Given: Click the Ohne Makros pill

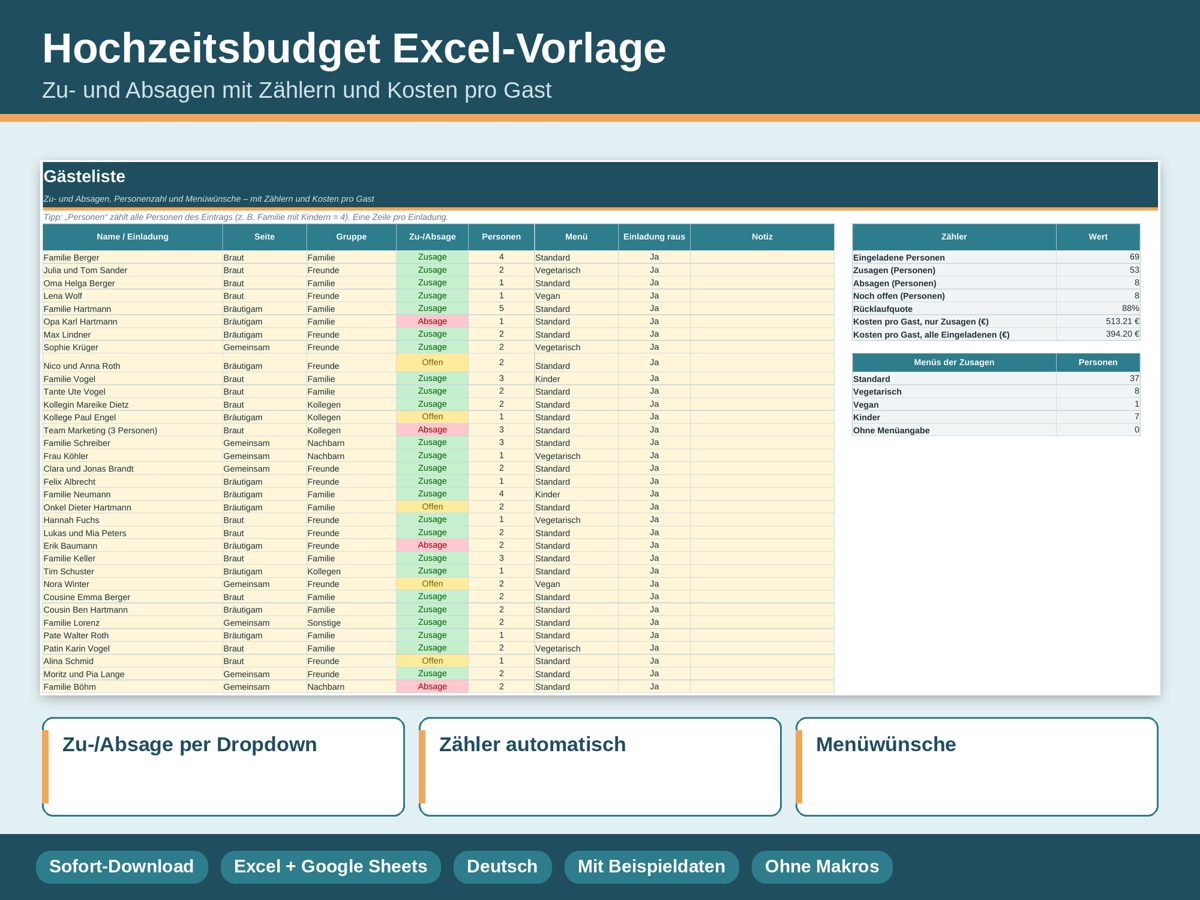Looking at the screenshot, I should point(822,867).
